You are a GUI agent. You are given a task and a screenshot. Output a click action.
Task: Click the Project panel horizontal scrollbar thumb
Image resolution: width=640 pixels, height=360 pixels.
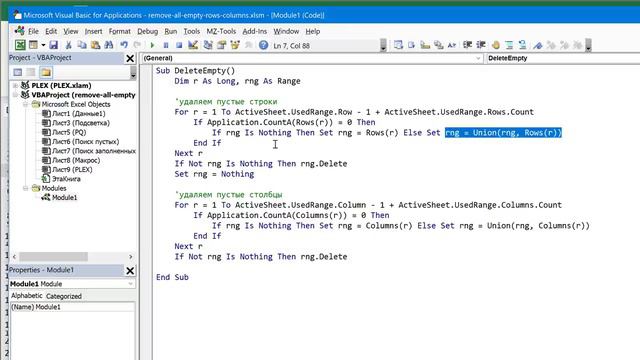pyautogui.click(x=53, y=256)
